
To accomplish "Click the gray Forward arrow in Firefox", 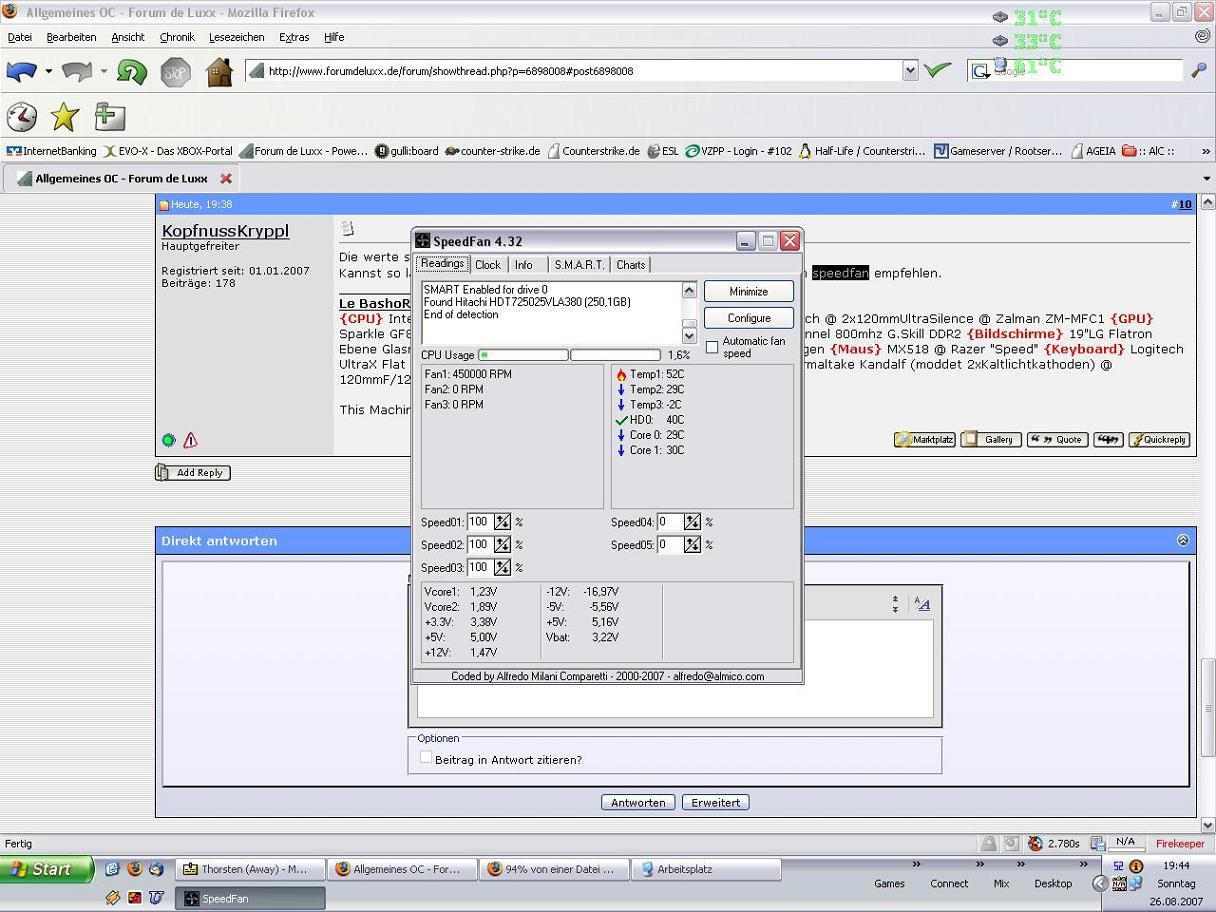I will 77,71.
